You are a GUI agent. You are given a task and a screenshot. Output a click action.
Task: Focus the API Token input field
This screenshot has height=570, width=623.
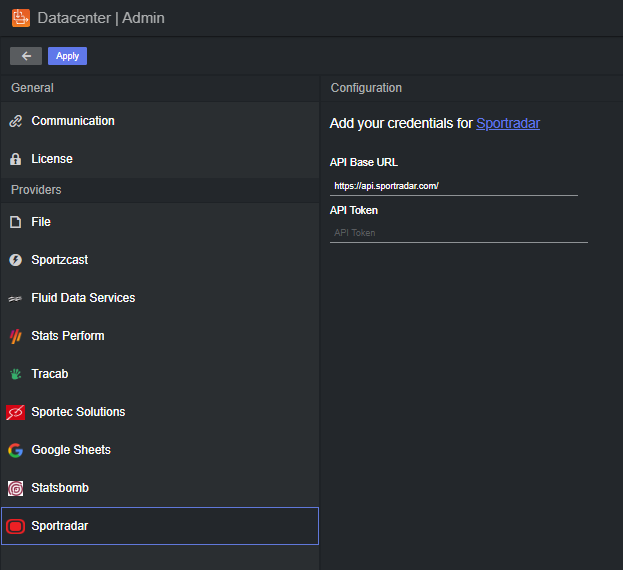click(459, 233)
